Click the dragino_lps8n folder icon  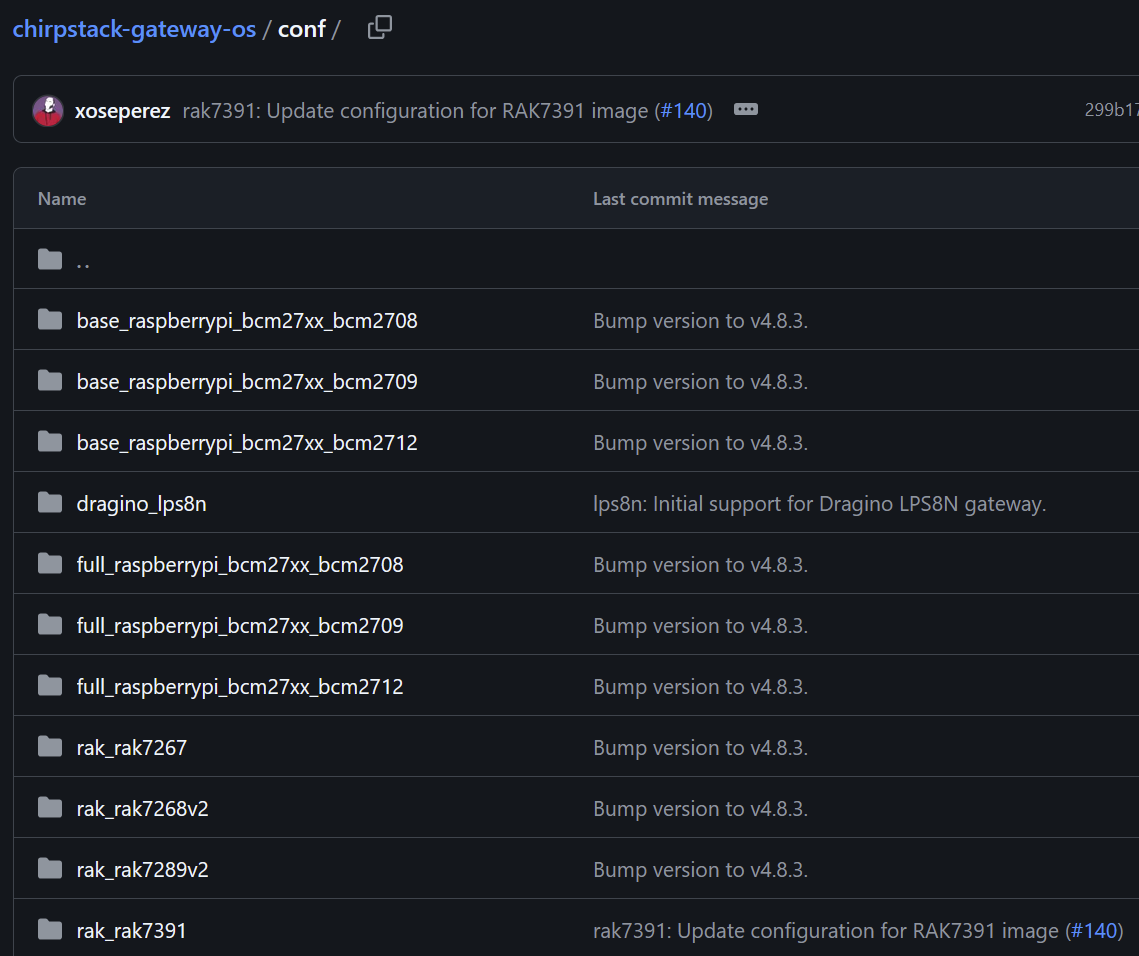pyautogui.click(x=50, y=504)
